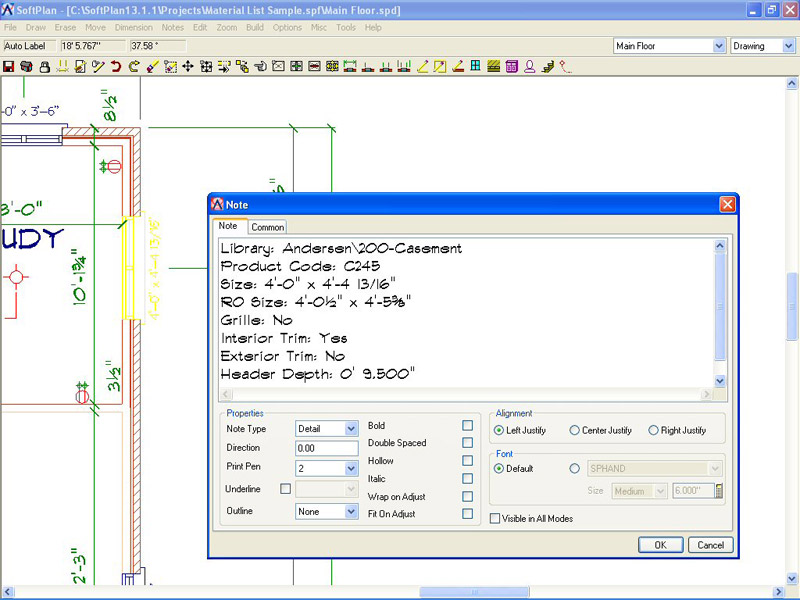This screenshot has width=800, height=600.
Task: Click the cyan window pane icon
Action: [x=476, y=66]
